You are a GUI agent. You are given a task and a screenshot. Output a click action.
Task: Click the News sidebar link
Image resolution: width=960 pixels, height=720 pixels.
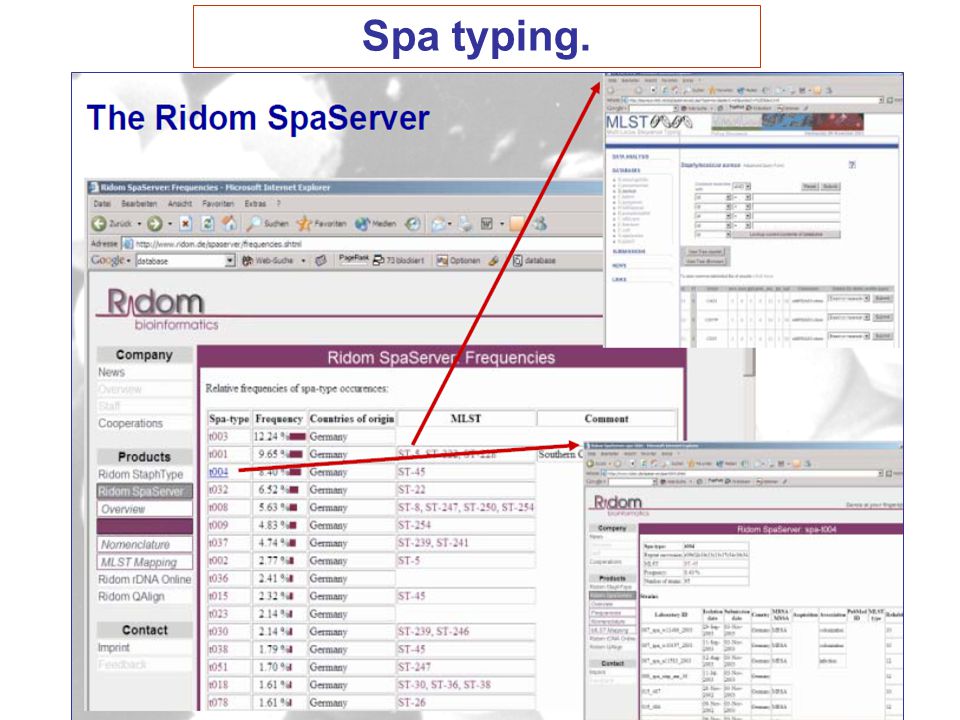tap(111, 372)
